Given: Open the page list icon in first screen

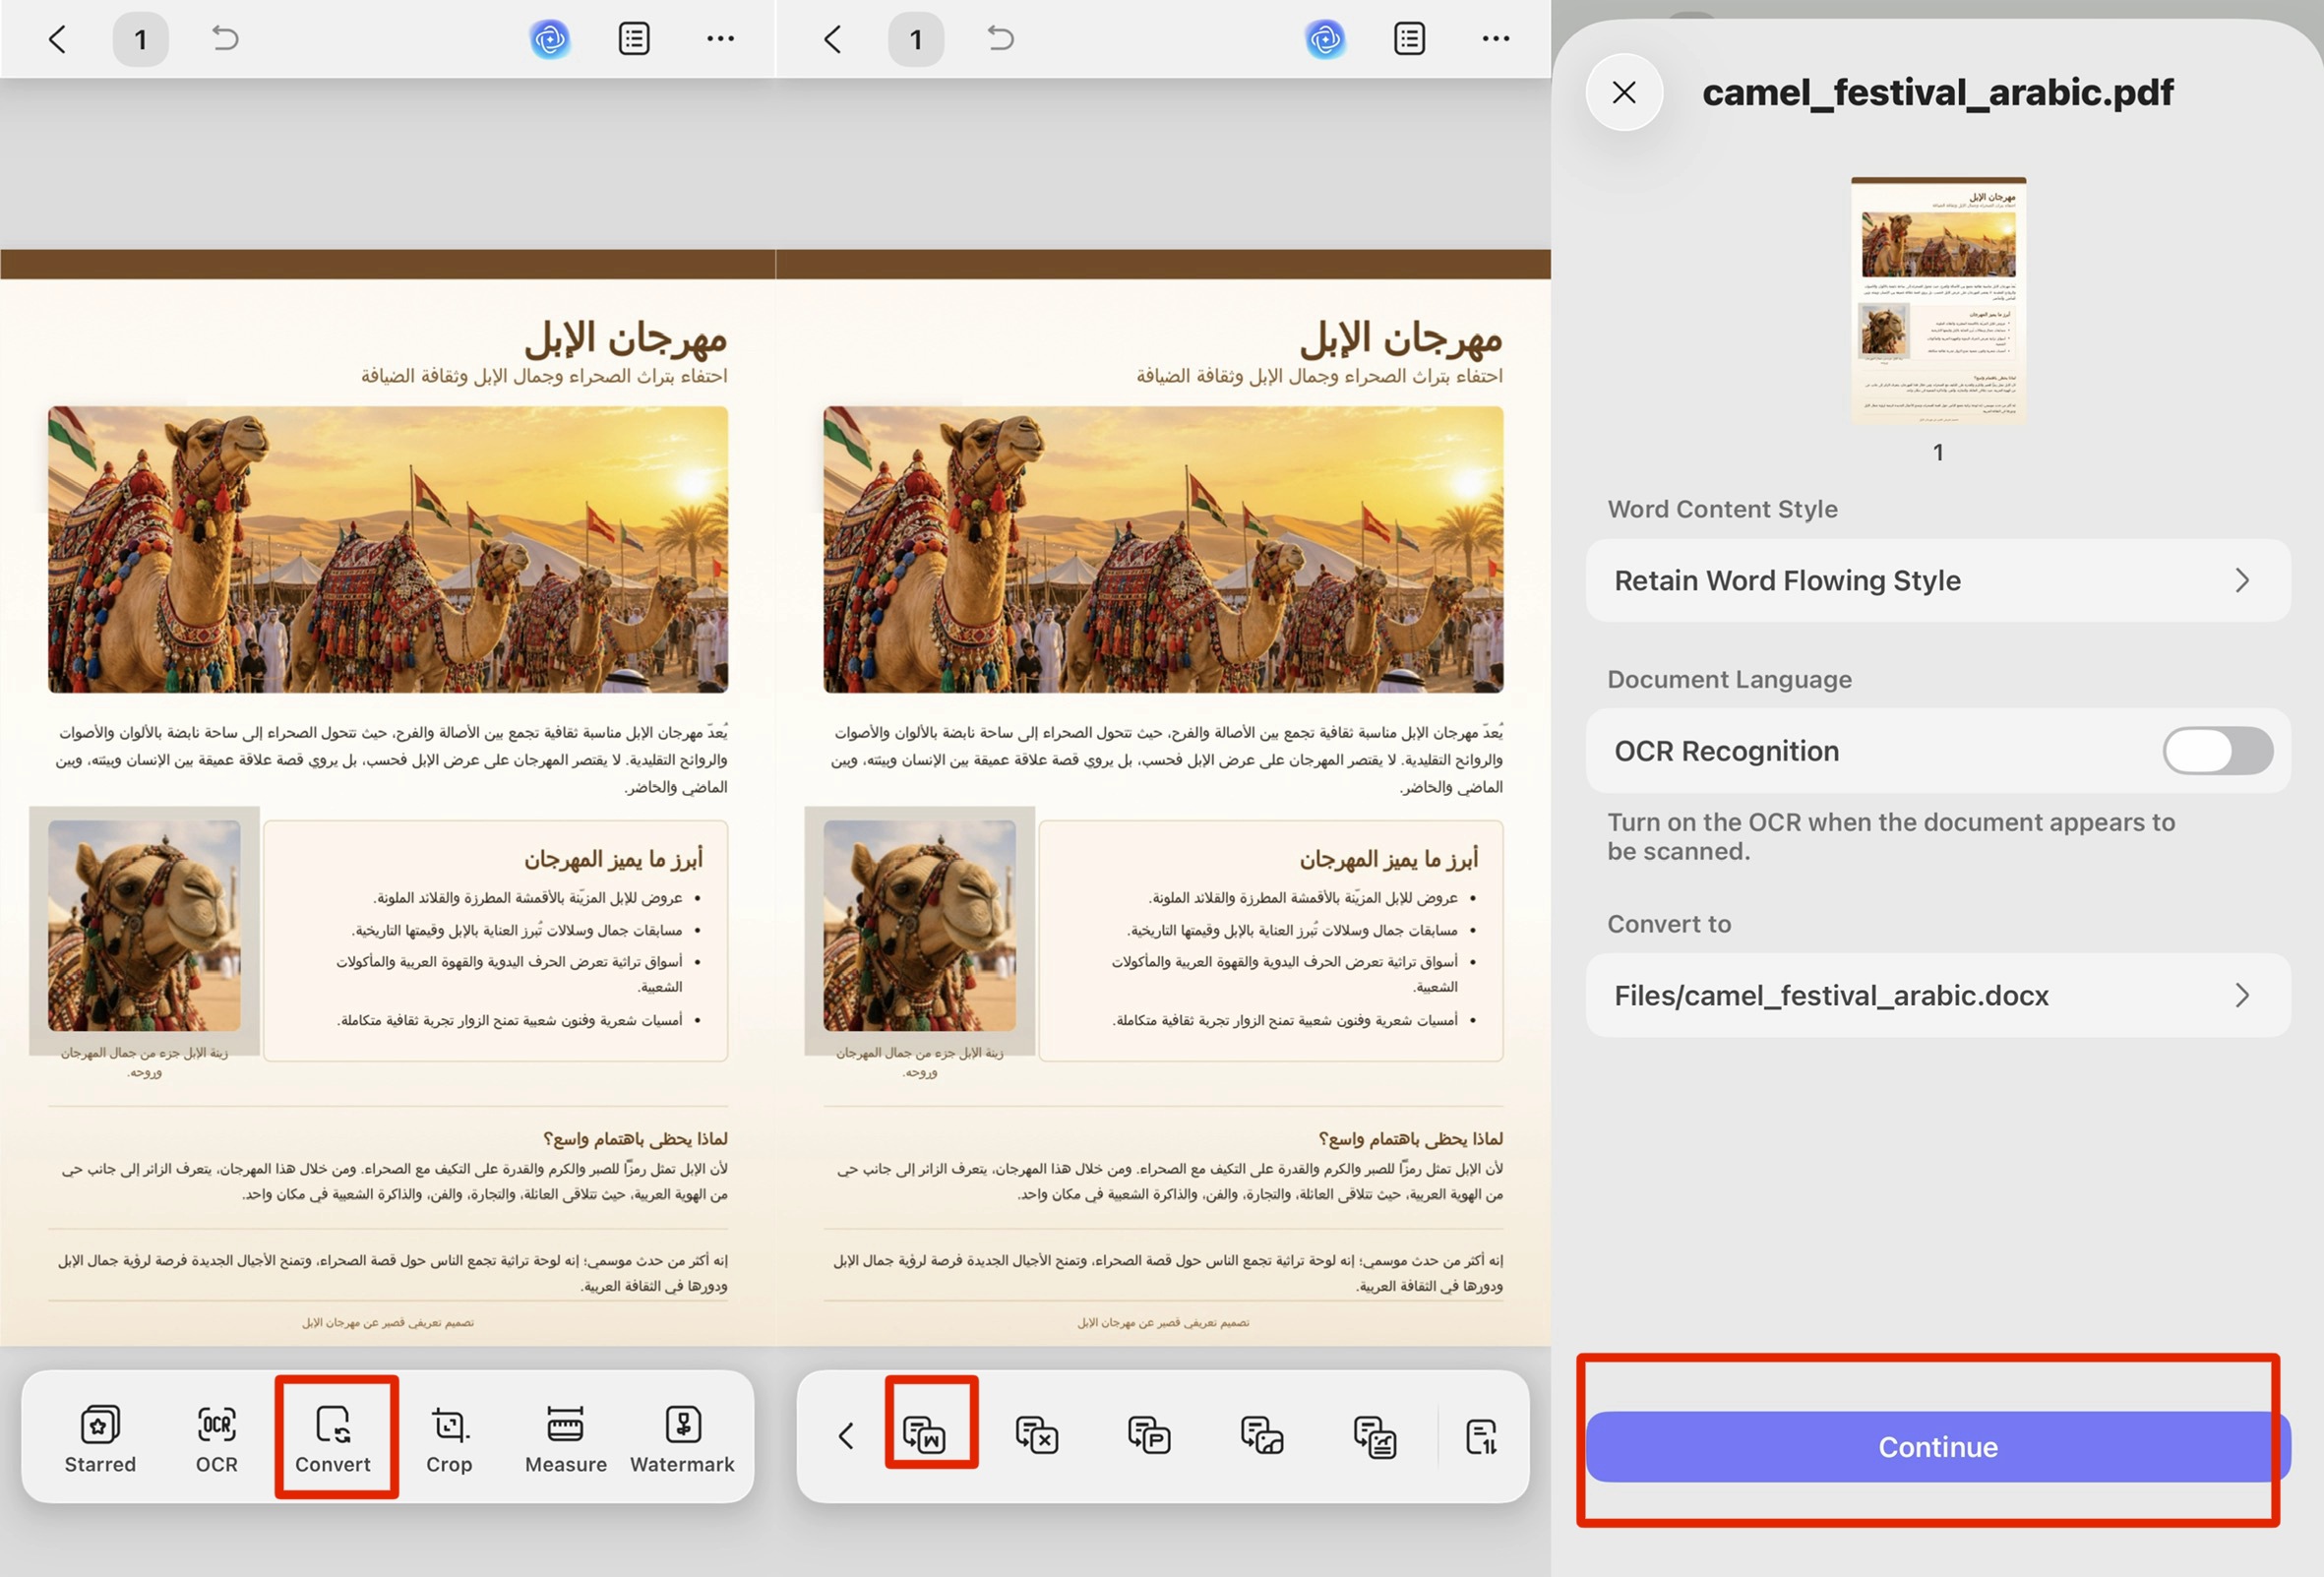Looking at the screenshot, I should 634,39.
